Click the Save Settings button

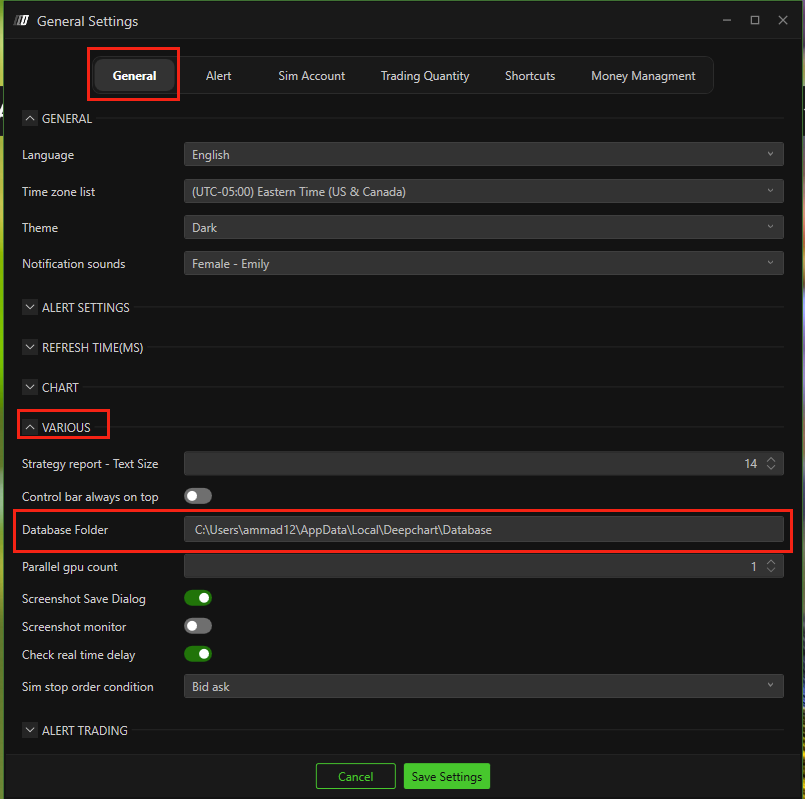point(447,777)
